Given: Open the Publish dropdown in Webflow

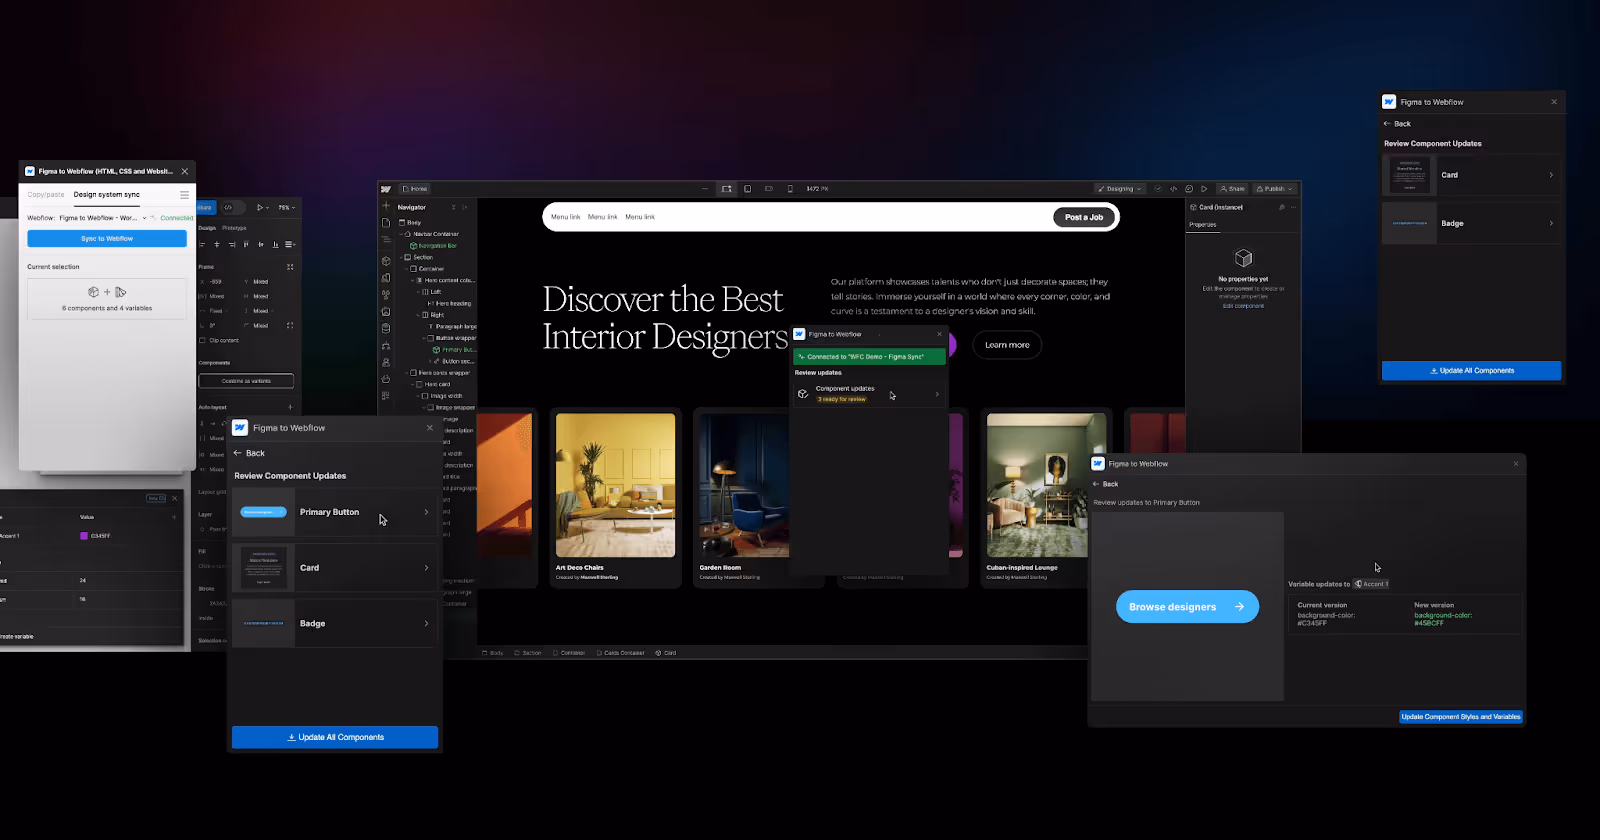Looking at the screenshot, I should pos(1275,189).
